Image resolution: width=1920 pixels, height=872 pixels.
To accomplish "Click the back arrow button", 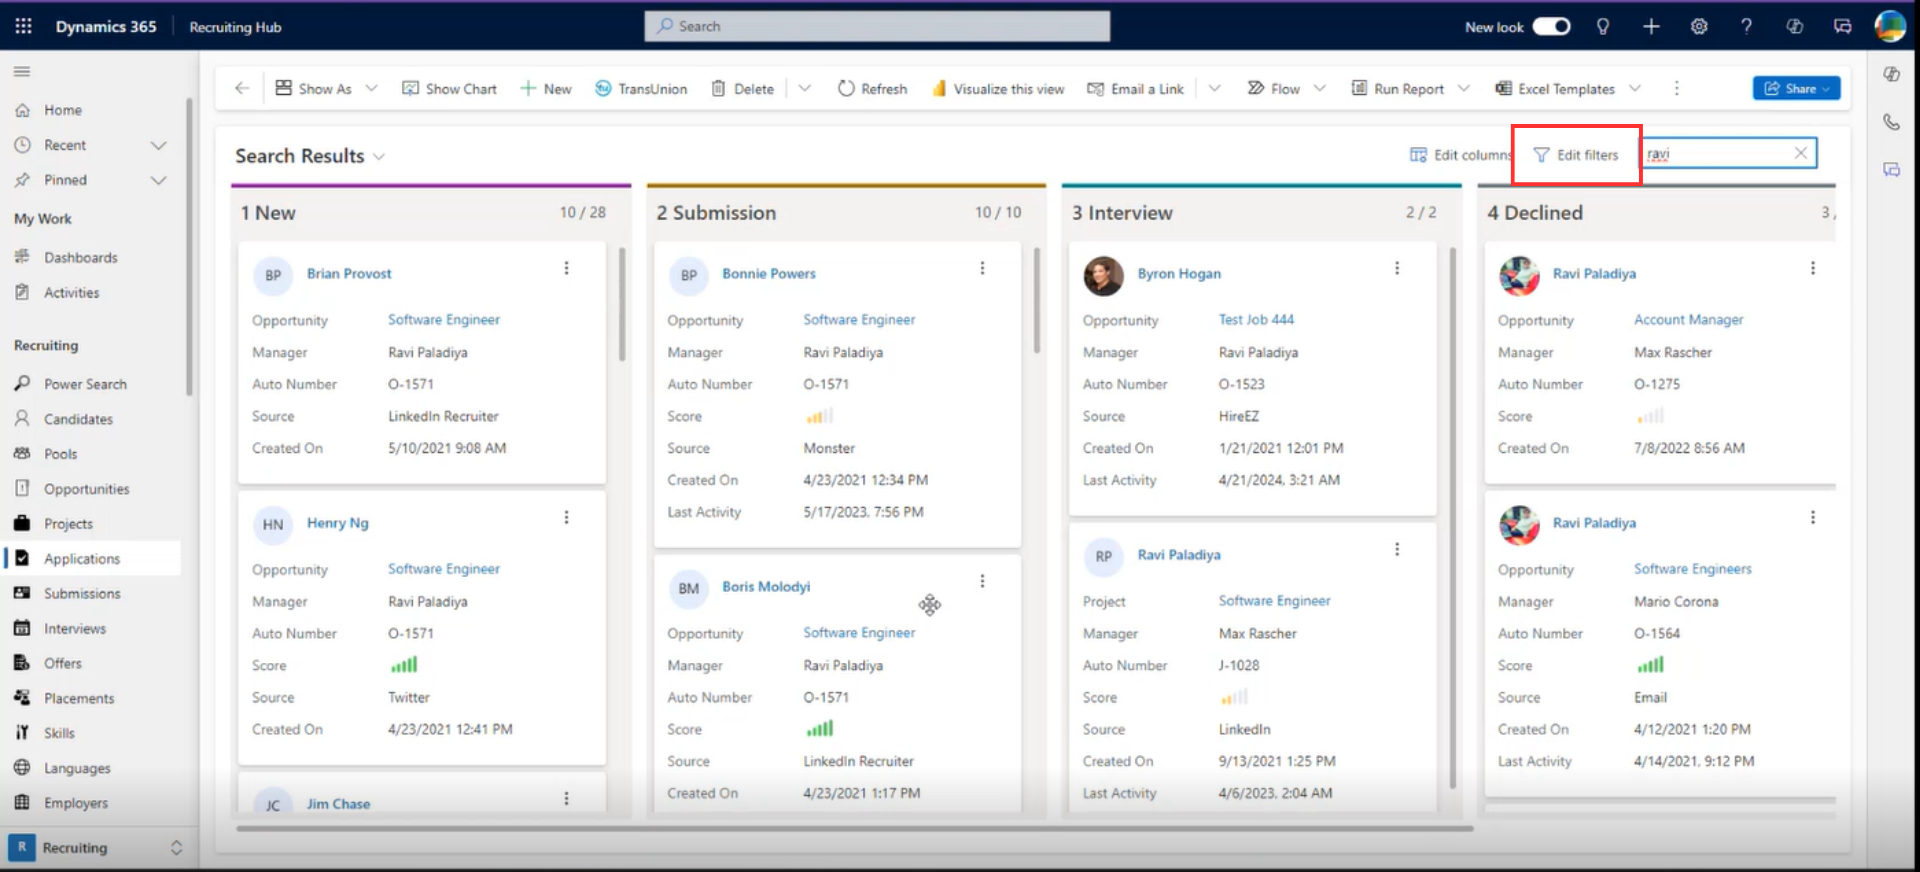I will click(x=242, y=88).
